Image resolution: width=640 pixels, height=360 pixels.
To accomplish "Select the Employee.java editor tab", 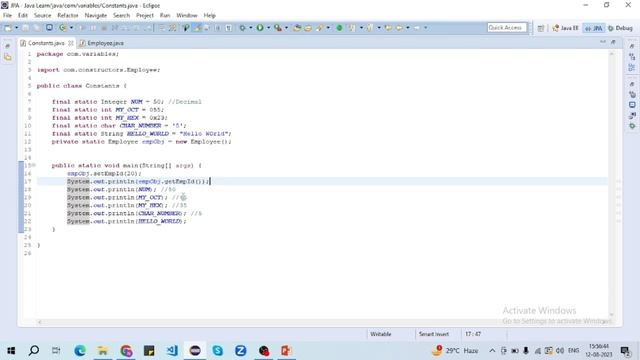I will [102, 43].
